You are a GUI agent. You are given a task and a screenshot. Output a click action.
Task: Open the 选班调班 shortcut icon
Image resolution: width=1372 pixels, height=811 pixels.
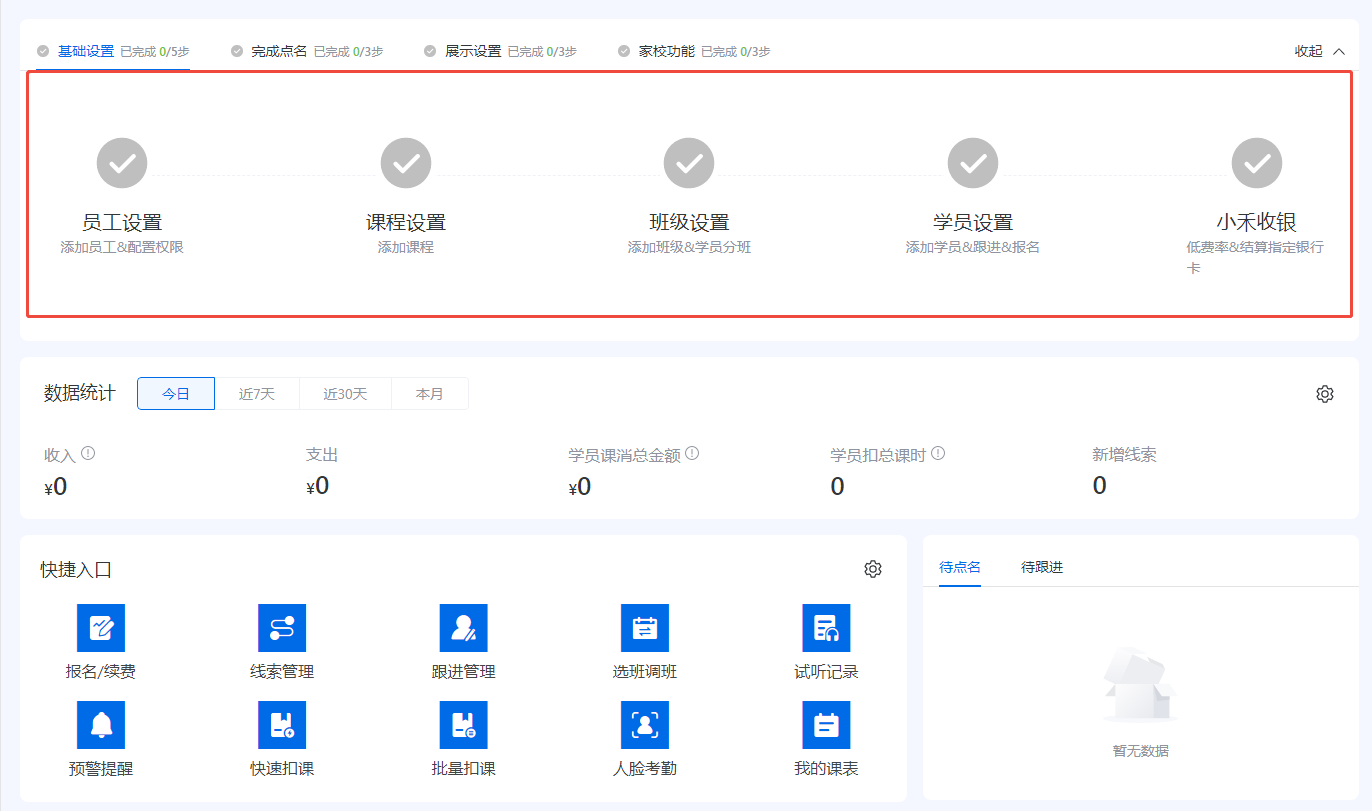click(645, 628)
